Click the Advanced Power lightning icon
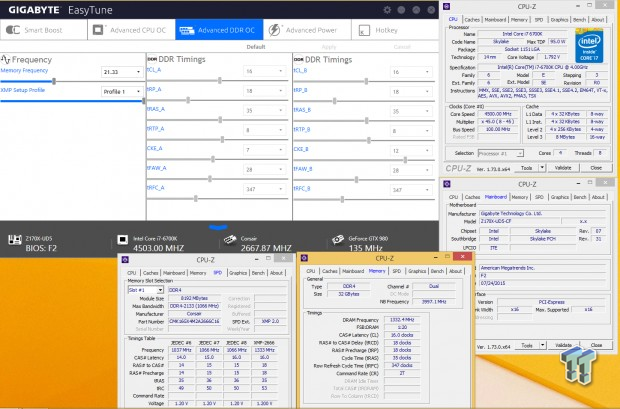Viewport: 620px width, 409px height. click(x=274, y=30)
